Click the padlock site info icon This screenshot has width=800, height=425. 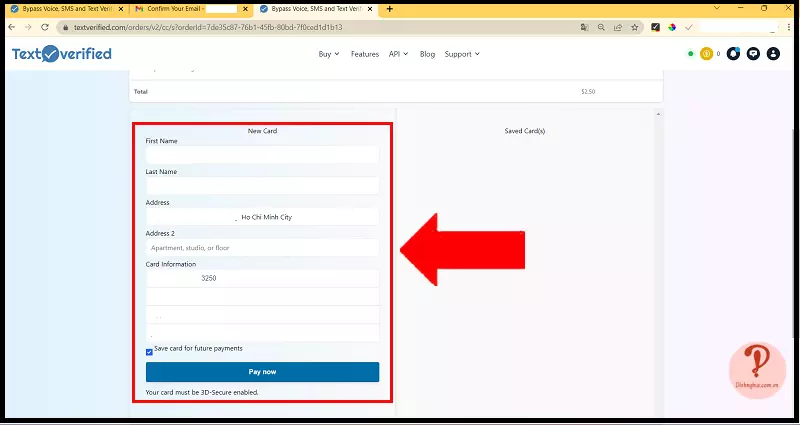click(x=65, y=28)
